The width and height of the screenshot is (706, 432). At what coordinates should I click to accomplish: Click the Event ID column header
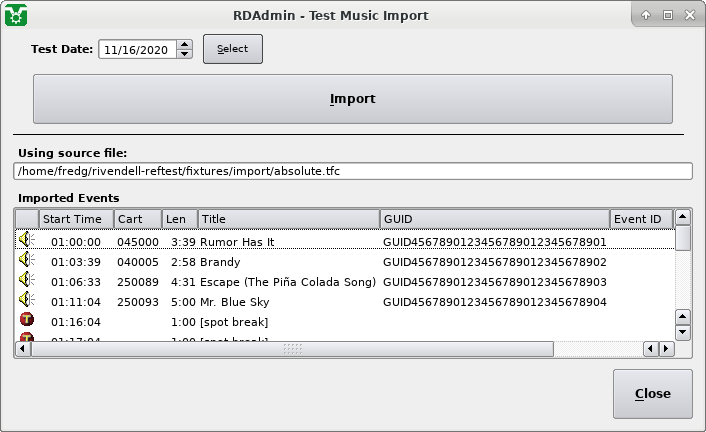click(640, 219)
